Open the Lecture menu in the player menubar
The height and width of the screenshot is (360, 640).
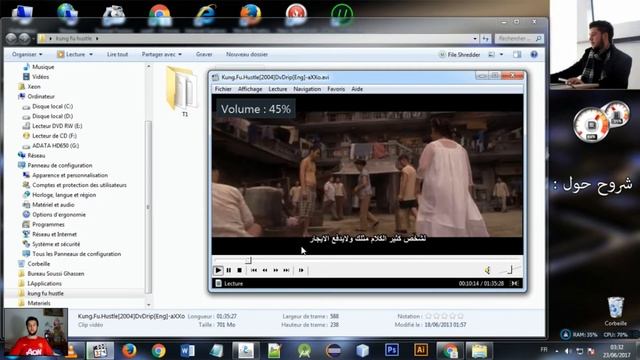(x=278, y=89)
